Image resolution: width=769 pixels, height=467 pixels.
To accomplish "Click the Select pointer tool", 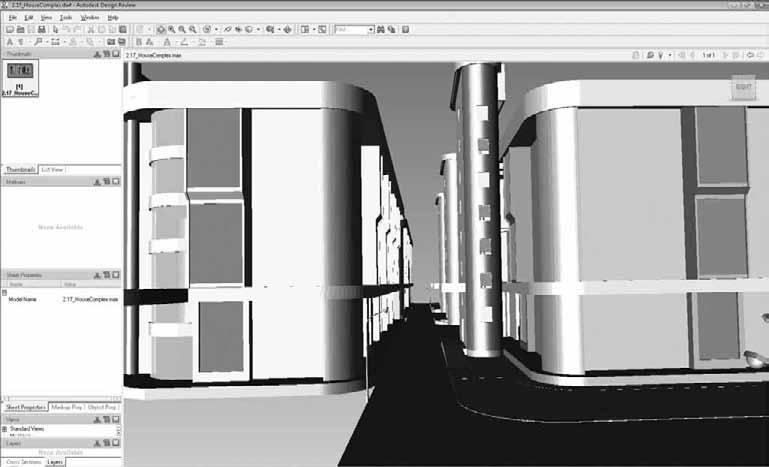I will [x=55, y=29].
